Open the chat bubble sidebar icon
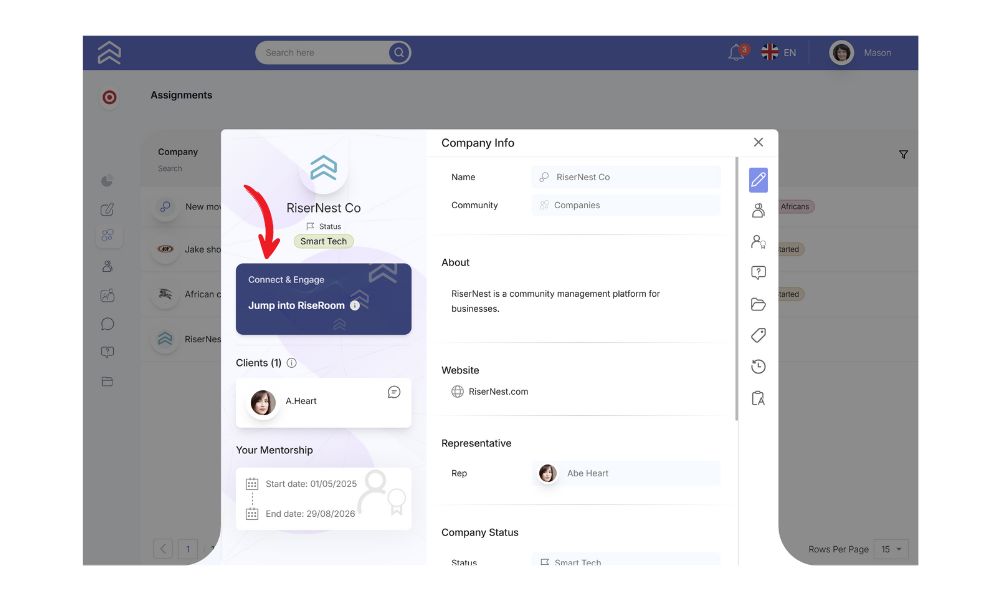 (x=107, y=324)
